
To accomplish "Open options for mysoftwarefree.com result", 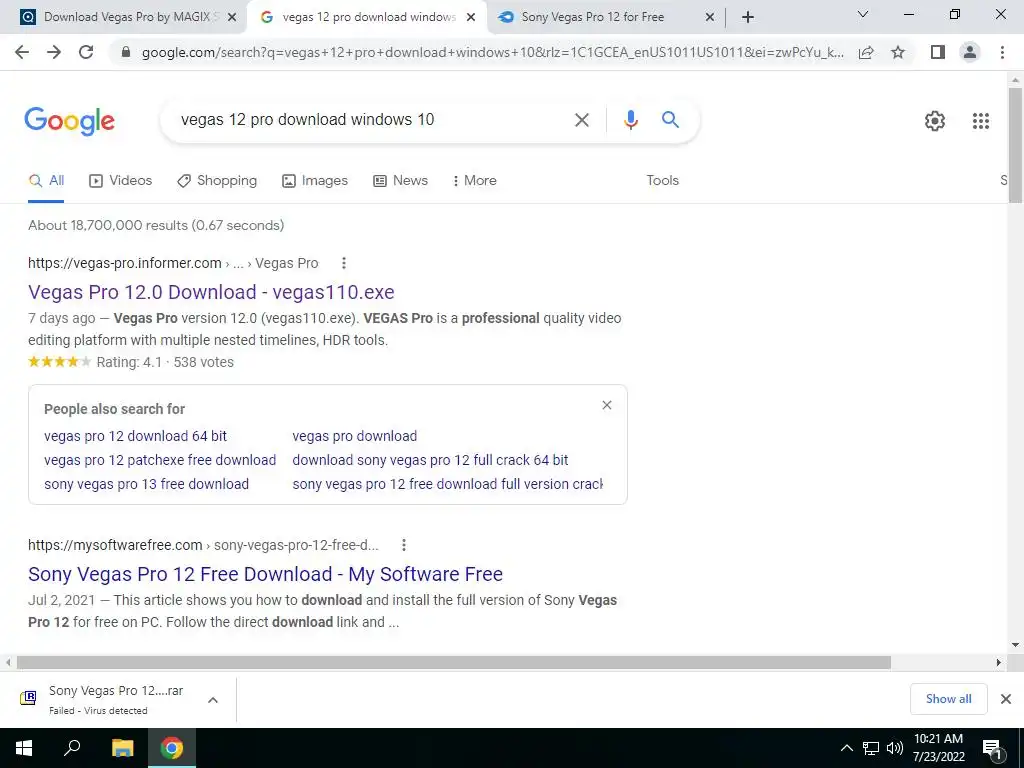I will click(404, 545).
